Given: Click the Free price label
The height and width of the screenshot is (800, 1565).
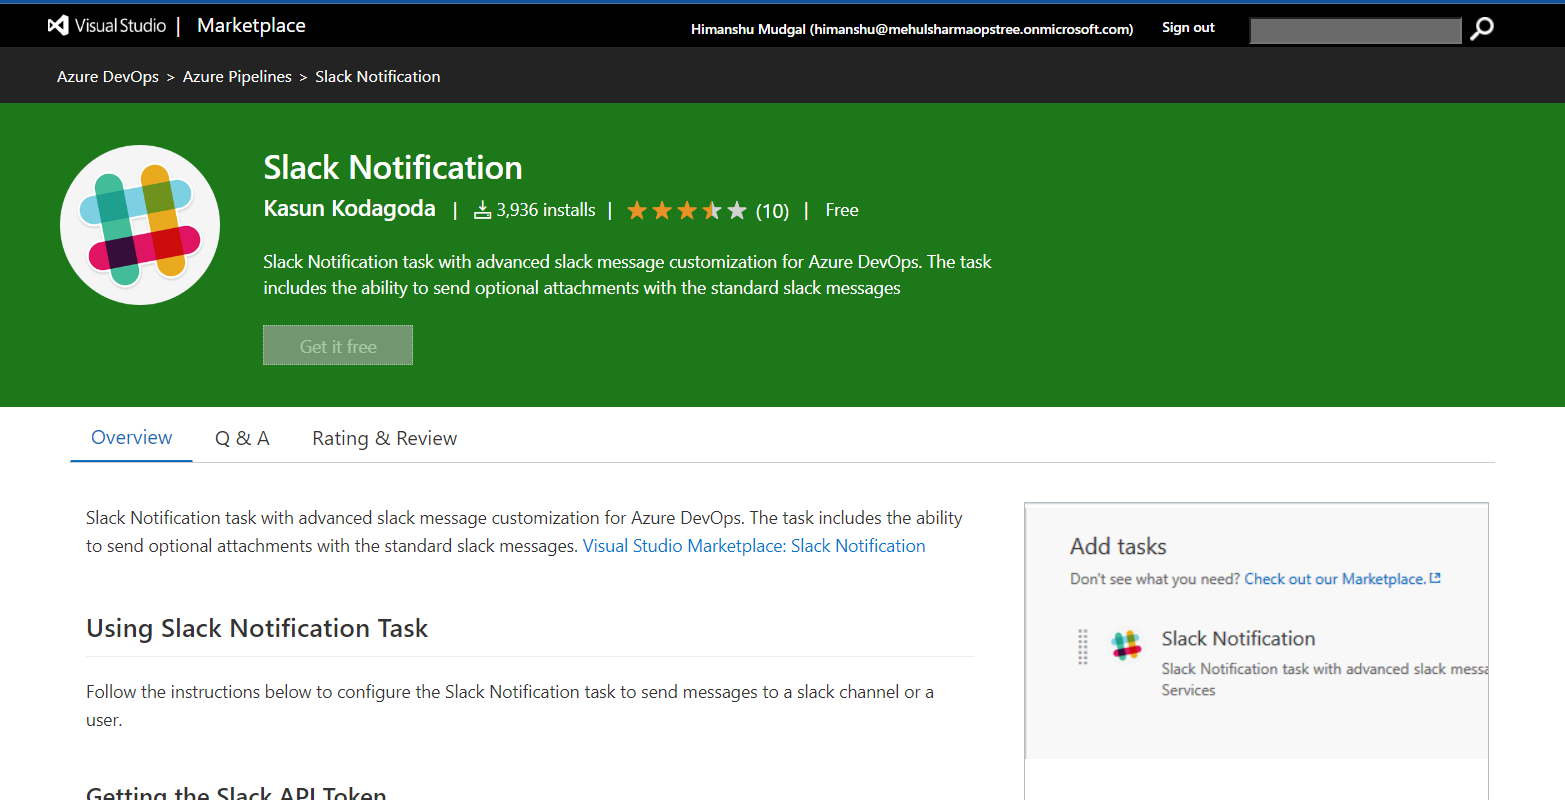Looking at the screenshot, I should (842, 210).
